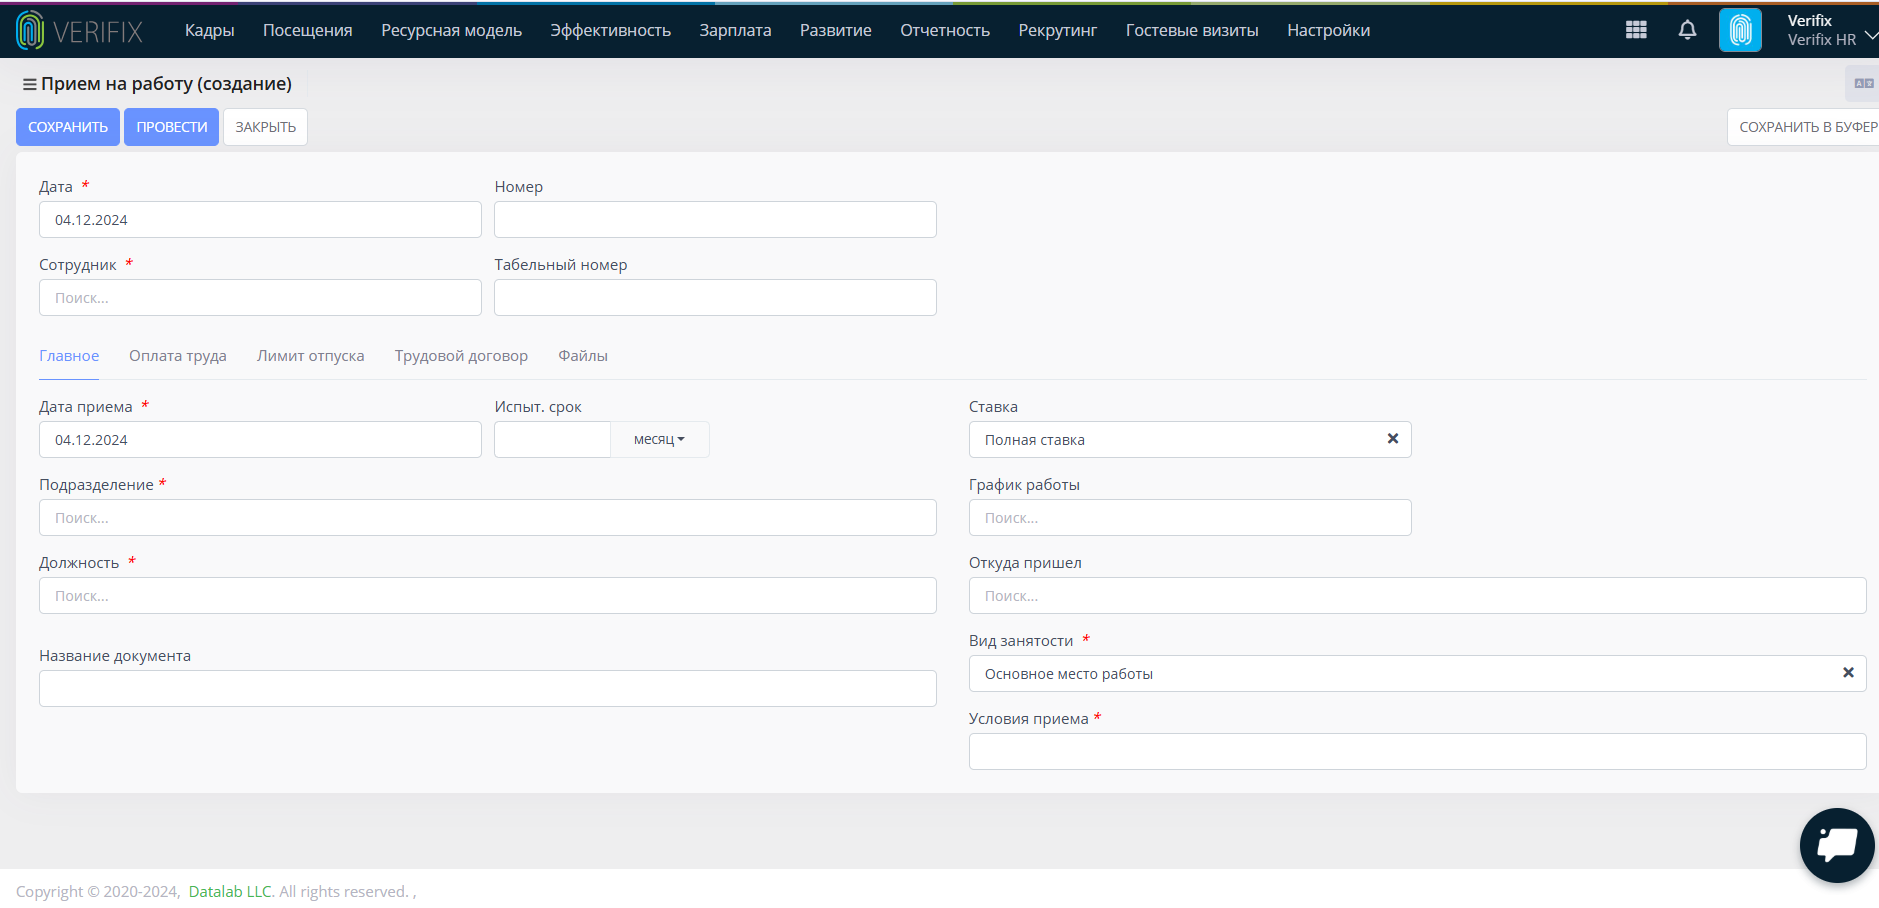Image resolution: width=1879 pixels, height=908 pixels.
Task: Switch to the Файлы tab
Action: pyautogui.click(x=583, y=356)
